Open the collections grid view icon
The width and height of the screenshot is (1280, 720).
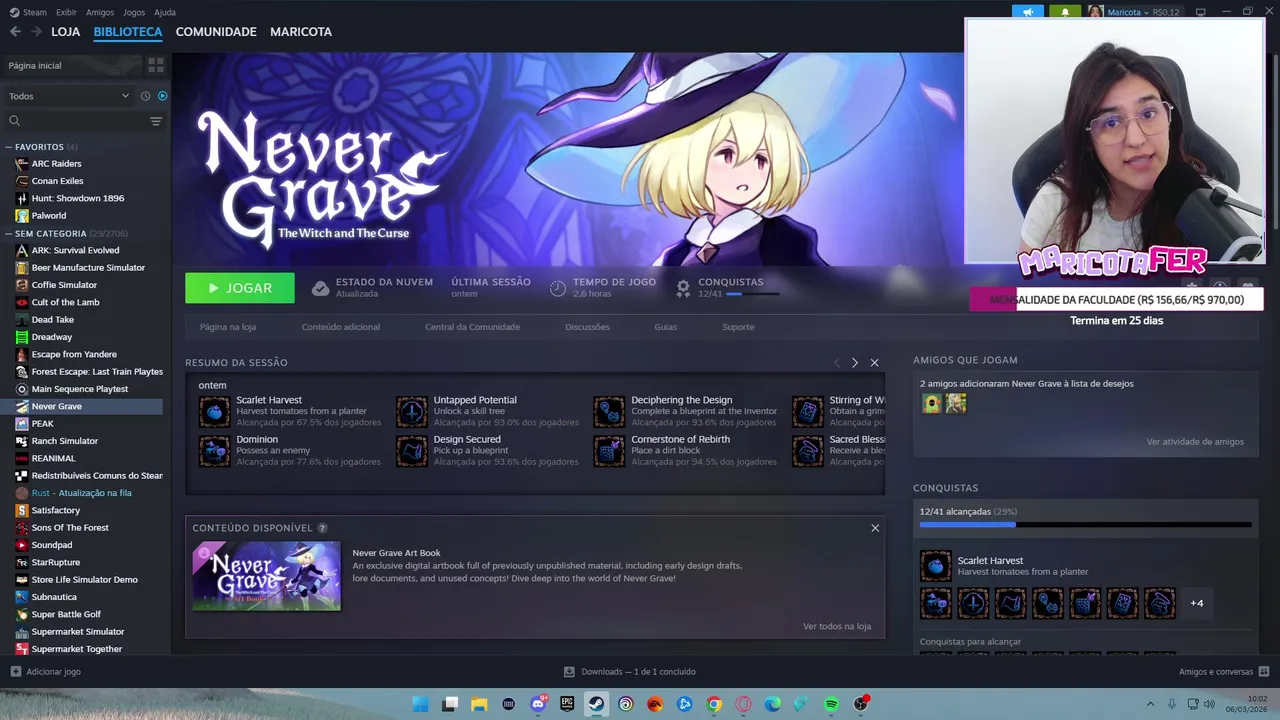156,65
